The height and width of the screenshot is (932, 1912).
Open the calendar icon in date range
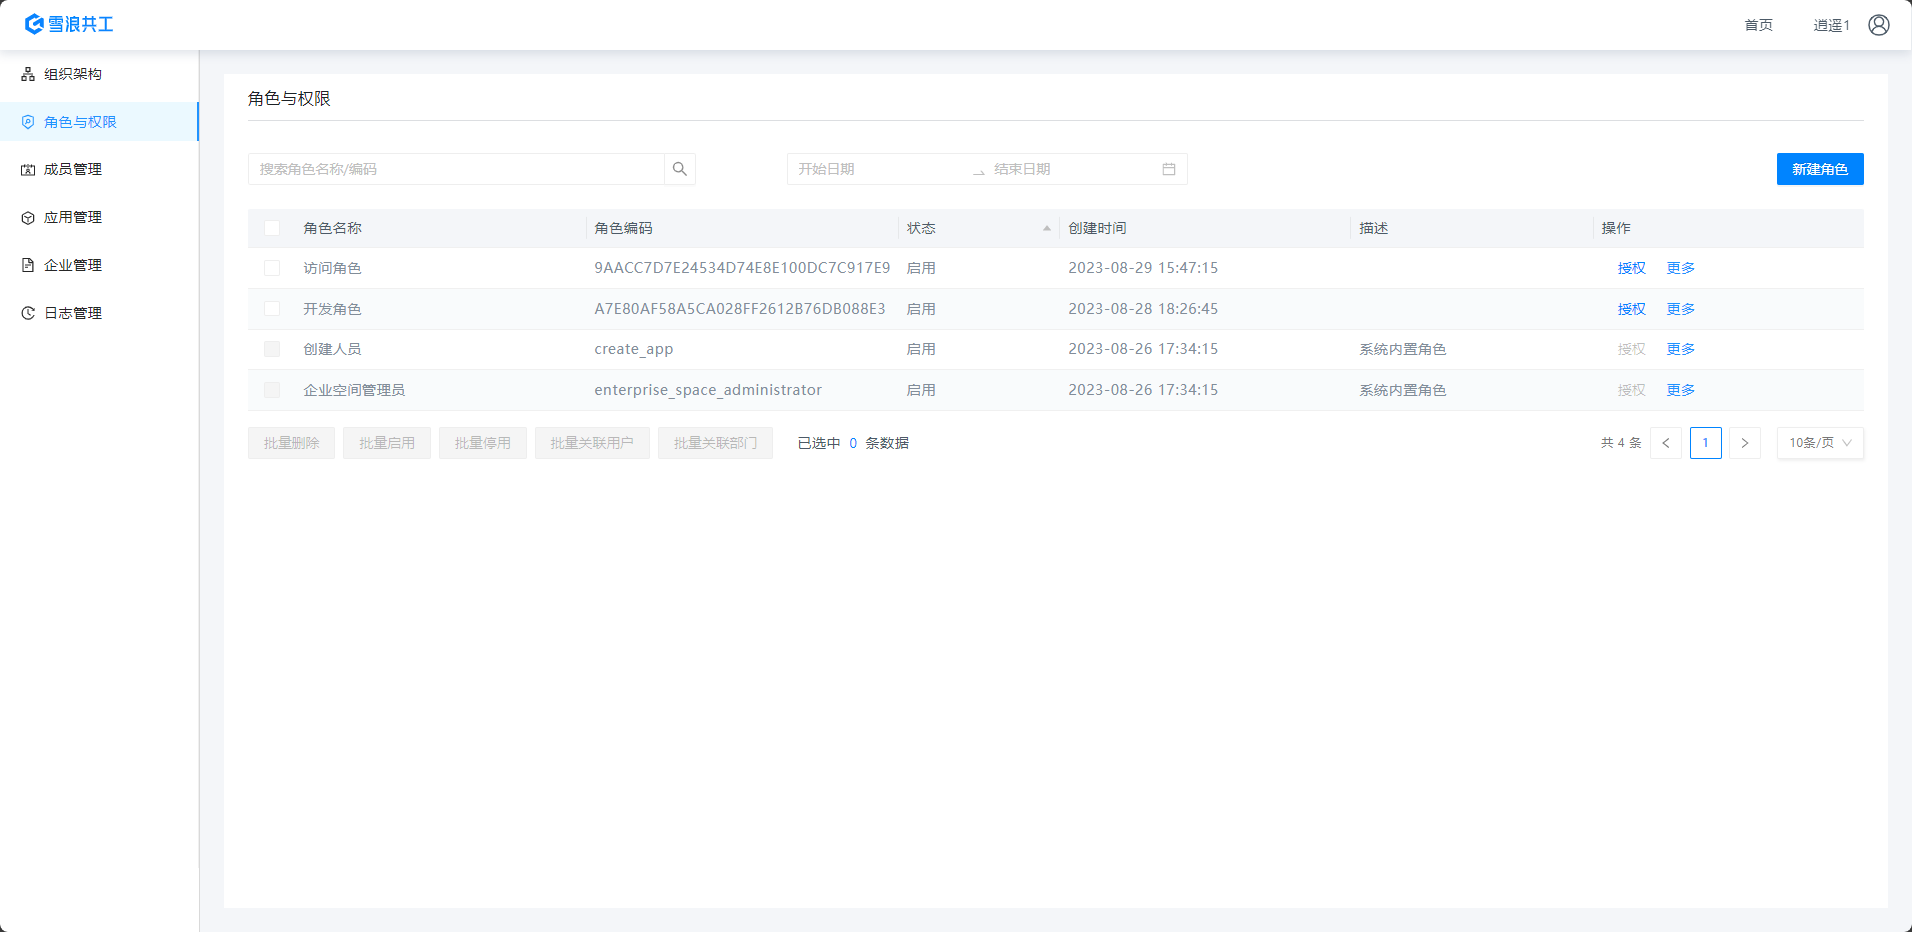(x=1168, y=169)
